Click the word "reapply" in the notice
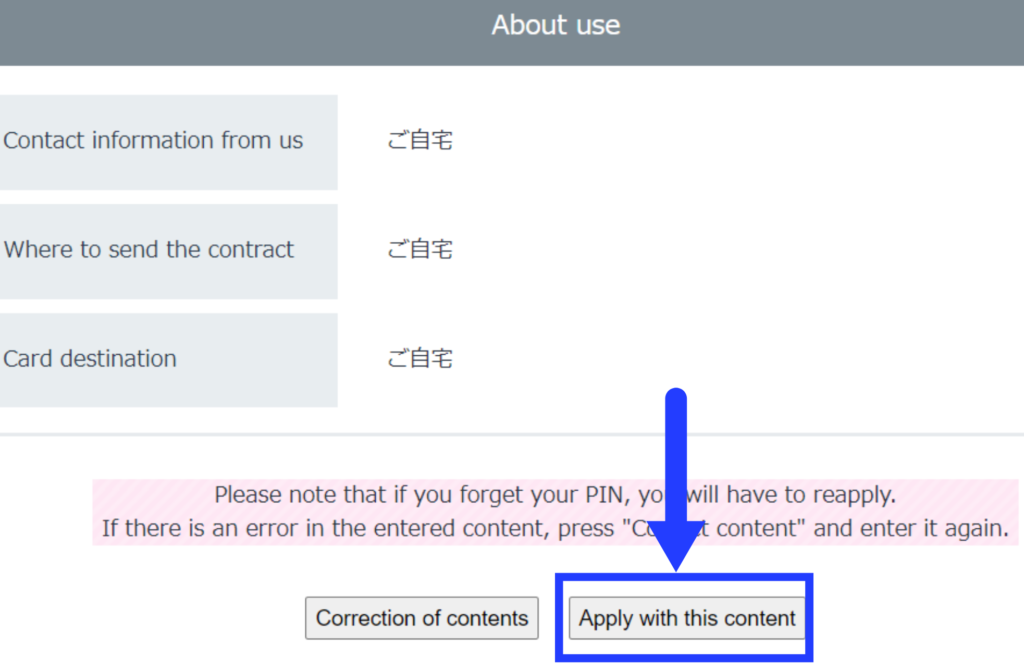 point(853,494)
